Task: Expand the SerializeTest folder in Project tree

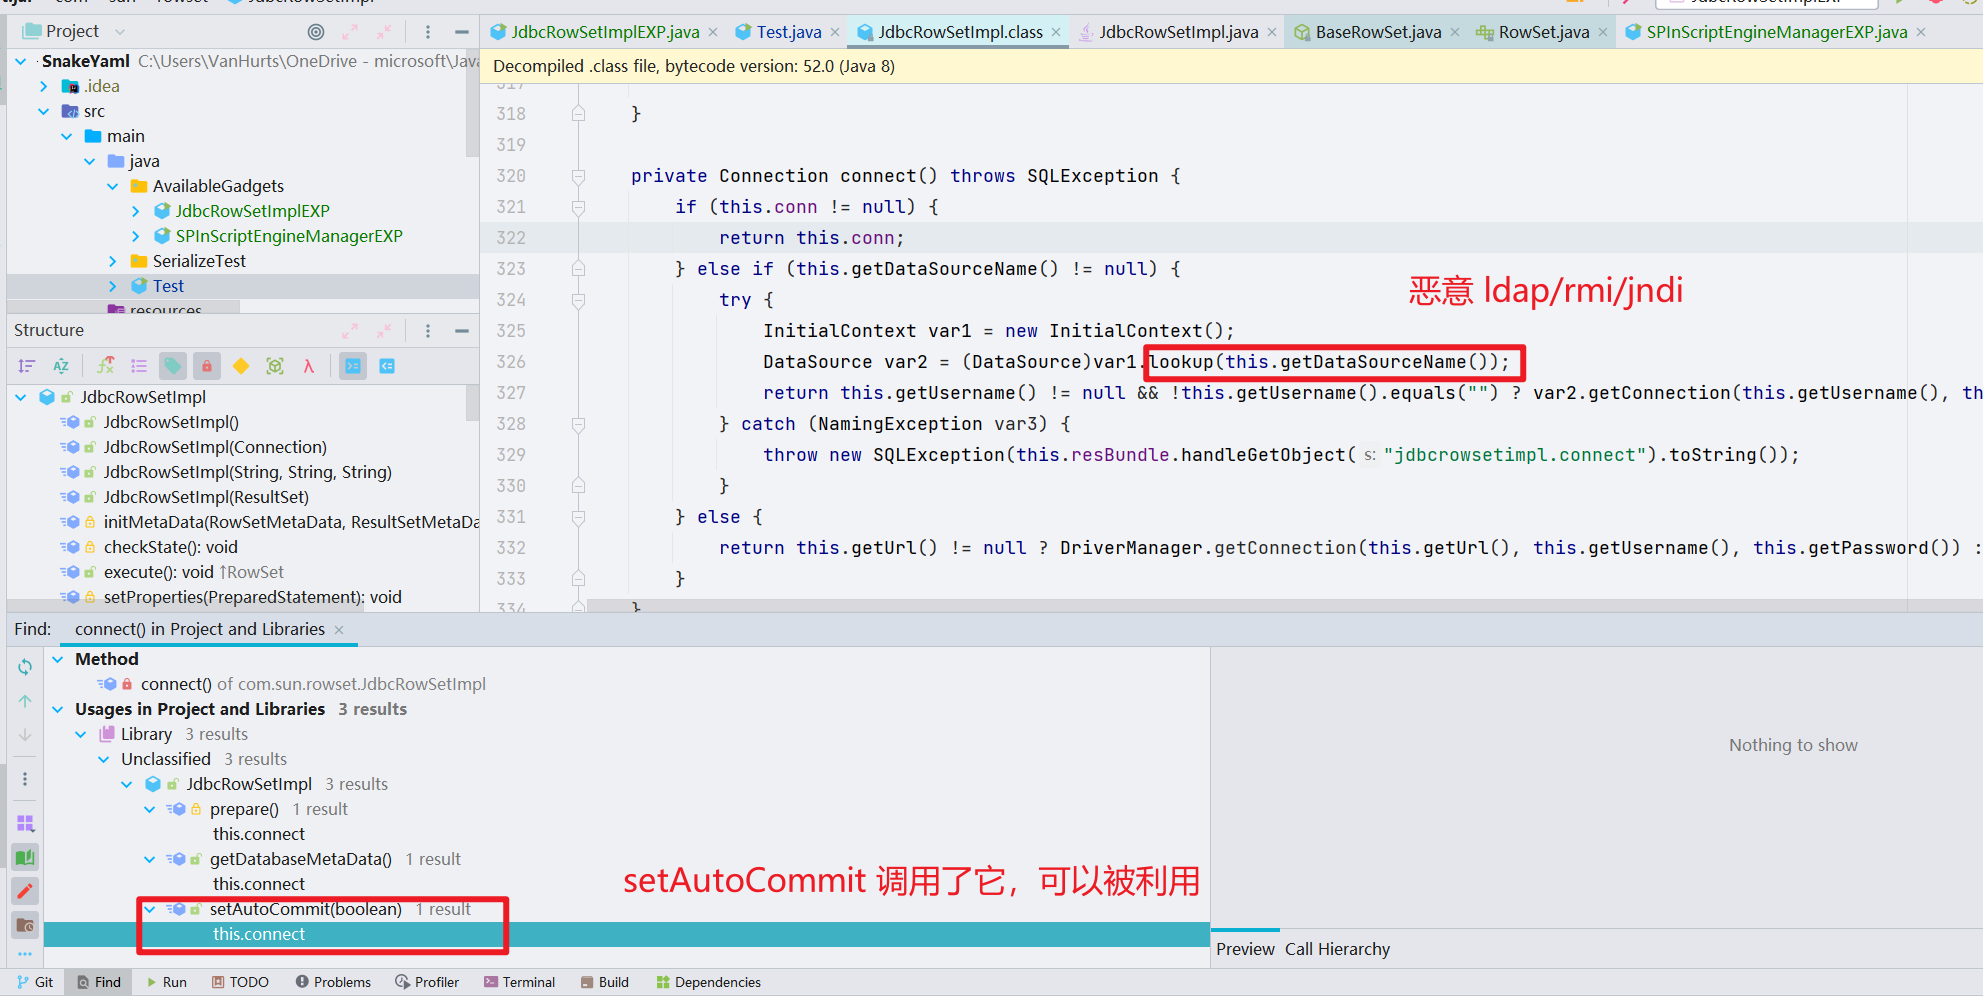Action: click(x=113, y=261)
